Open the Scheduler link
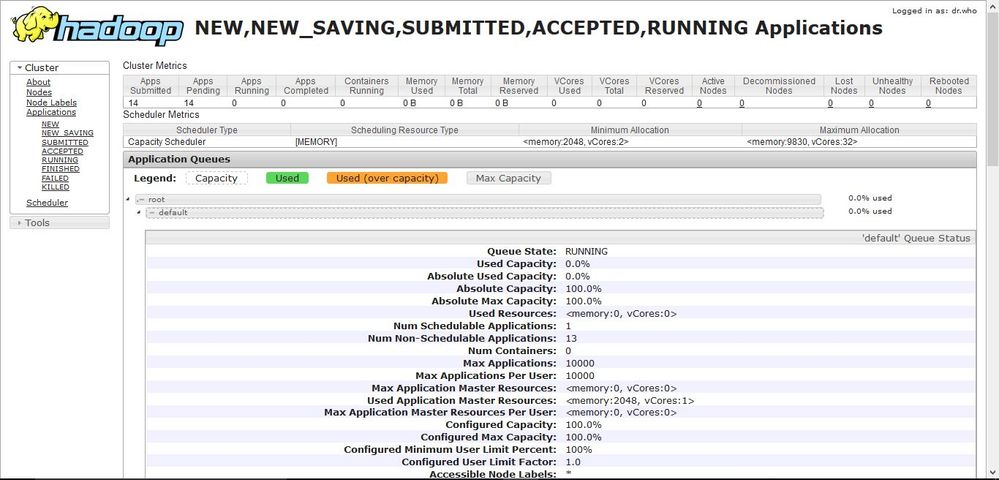999x480 pixels. tap(47, 203)
